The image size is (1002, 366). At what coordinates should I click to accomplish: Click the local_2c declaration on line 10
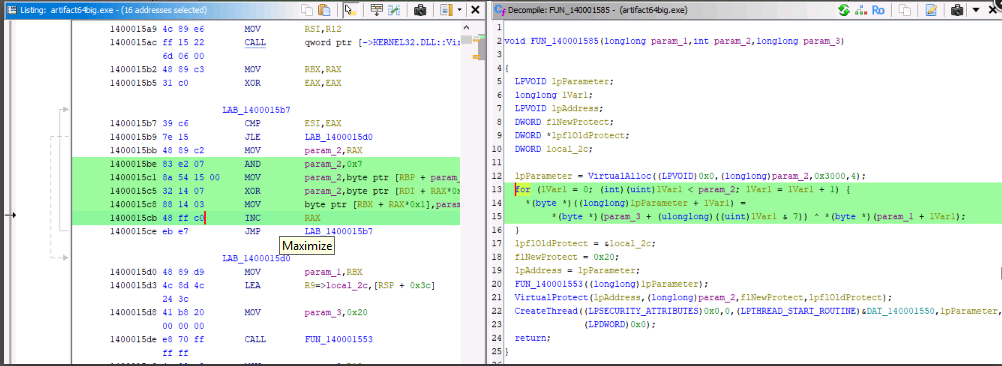[552, 149]
